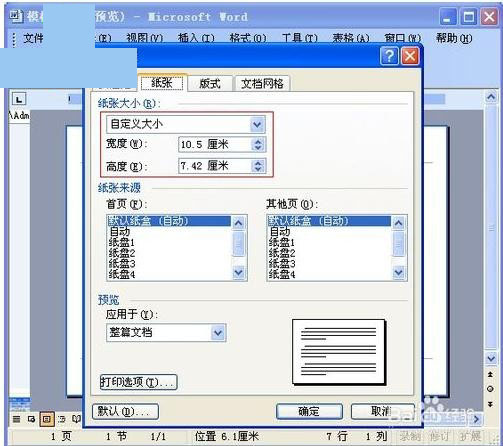Click the page preview thumbnail in dialog

point(339,352)
